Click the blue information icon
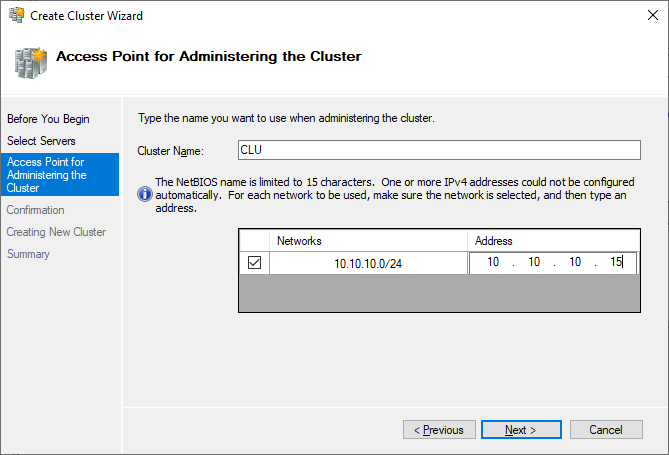Image resolution: width=669 pixels, height=455 pixels. tap(145, 194)
